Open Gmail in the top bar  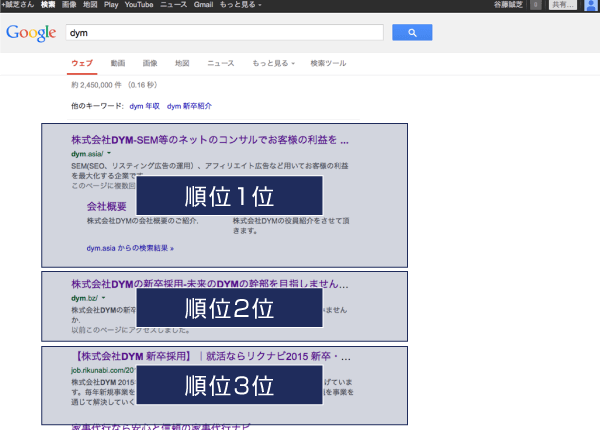203,5
